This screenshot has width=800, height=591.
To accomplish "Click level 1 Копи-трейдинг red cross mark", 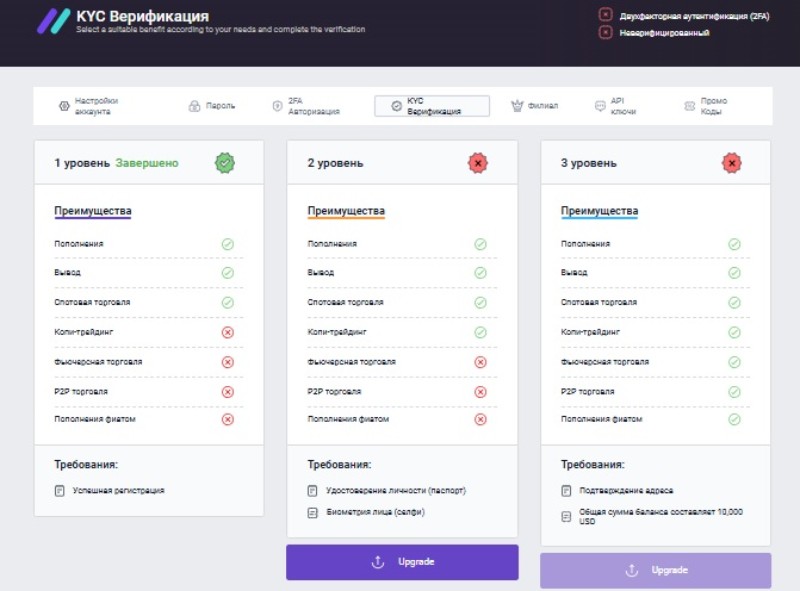I will [x=227, y=332].
